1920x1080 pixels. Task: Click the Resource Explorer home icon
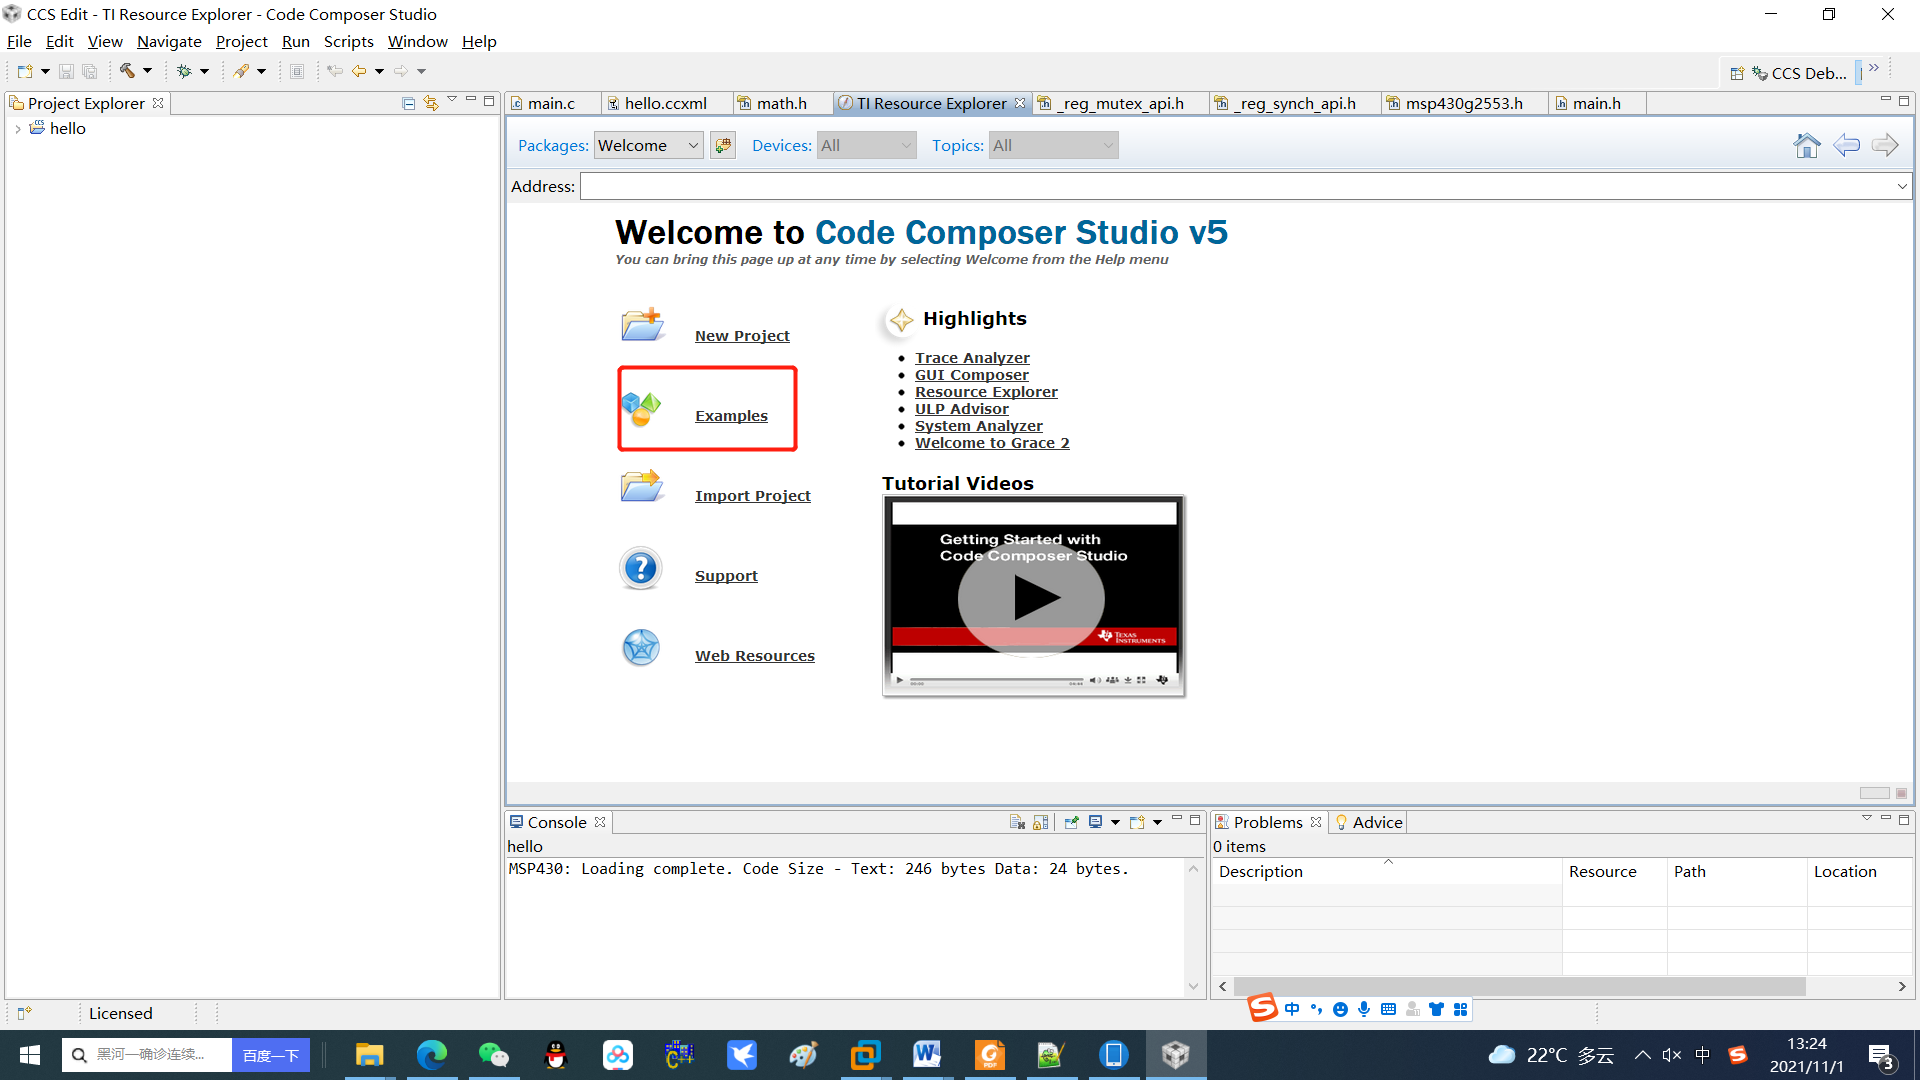(1806, 146)
